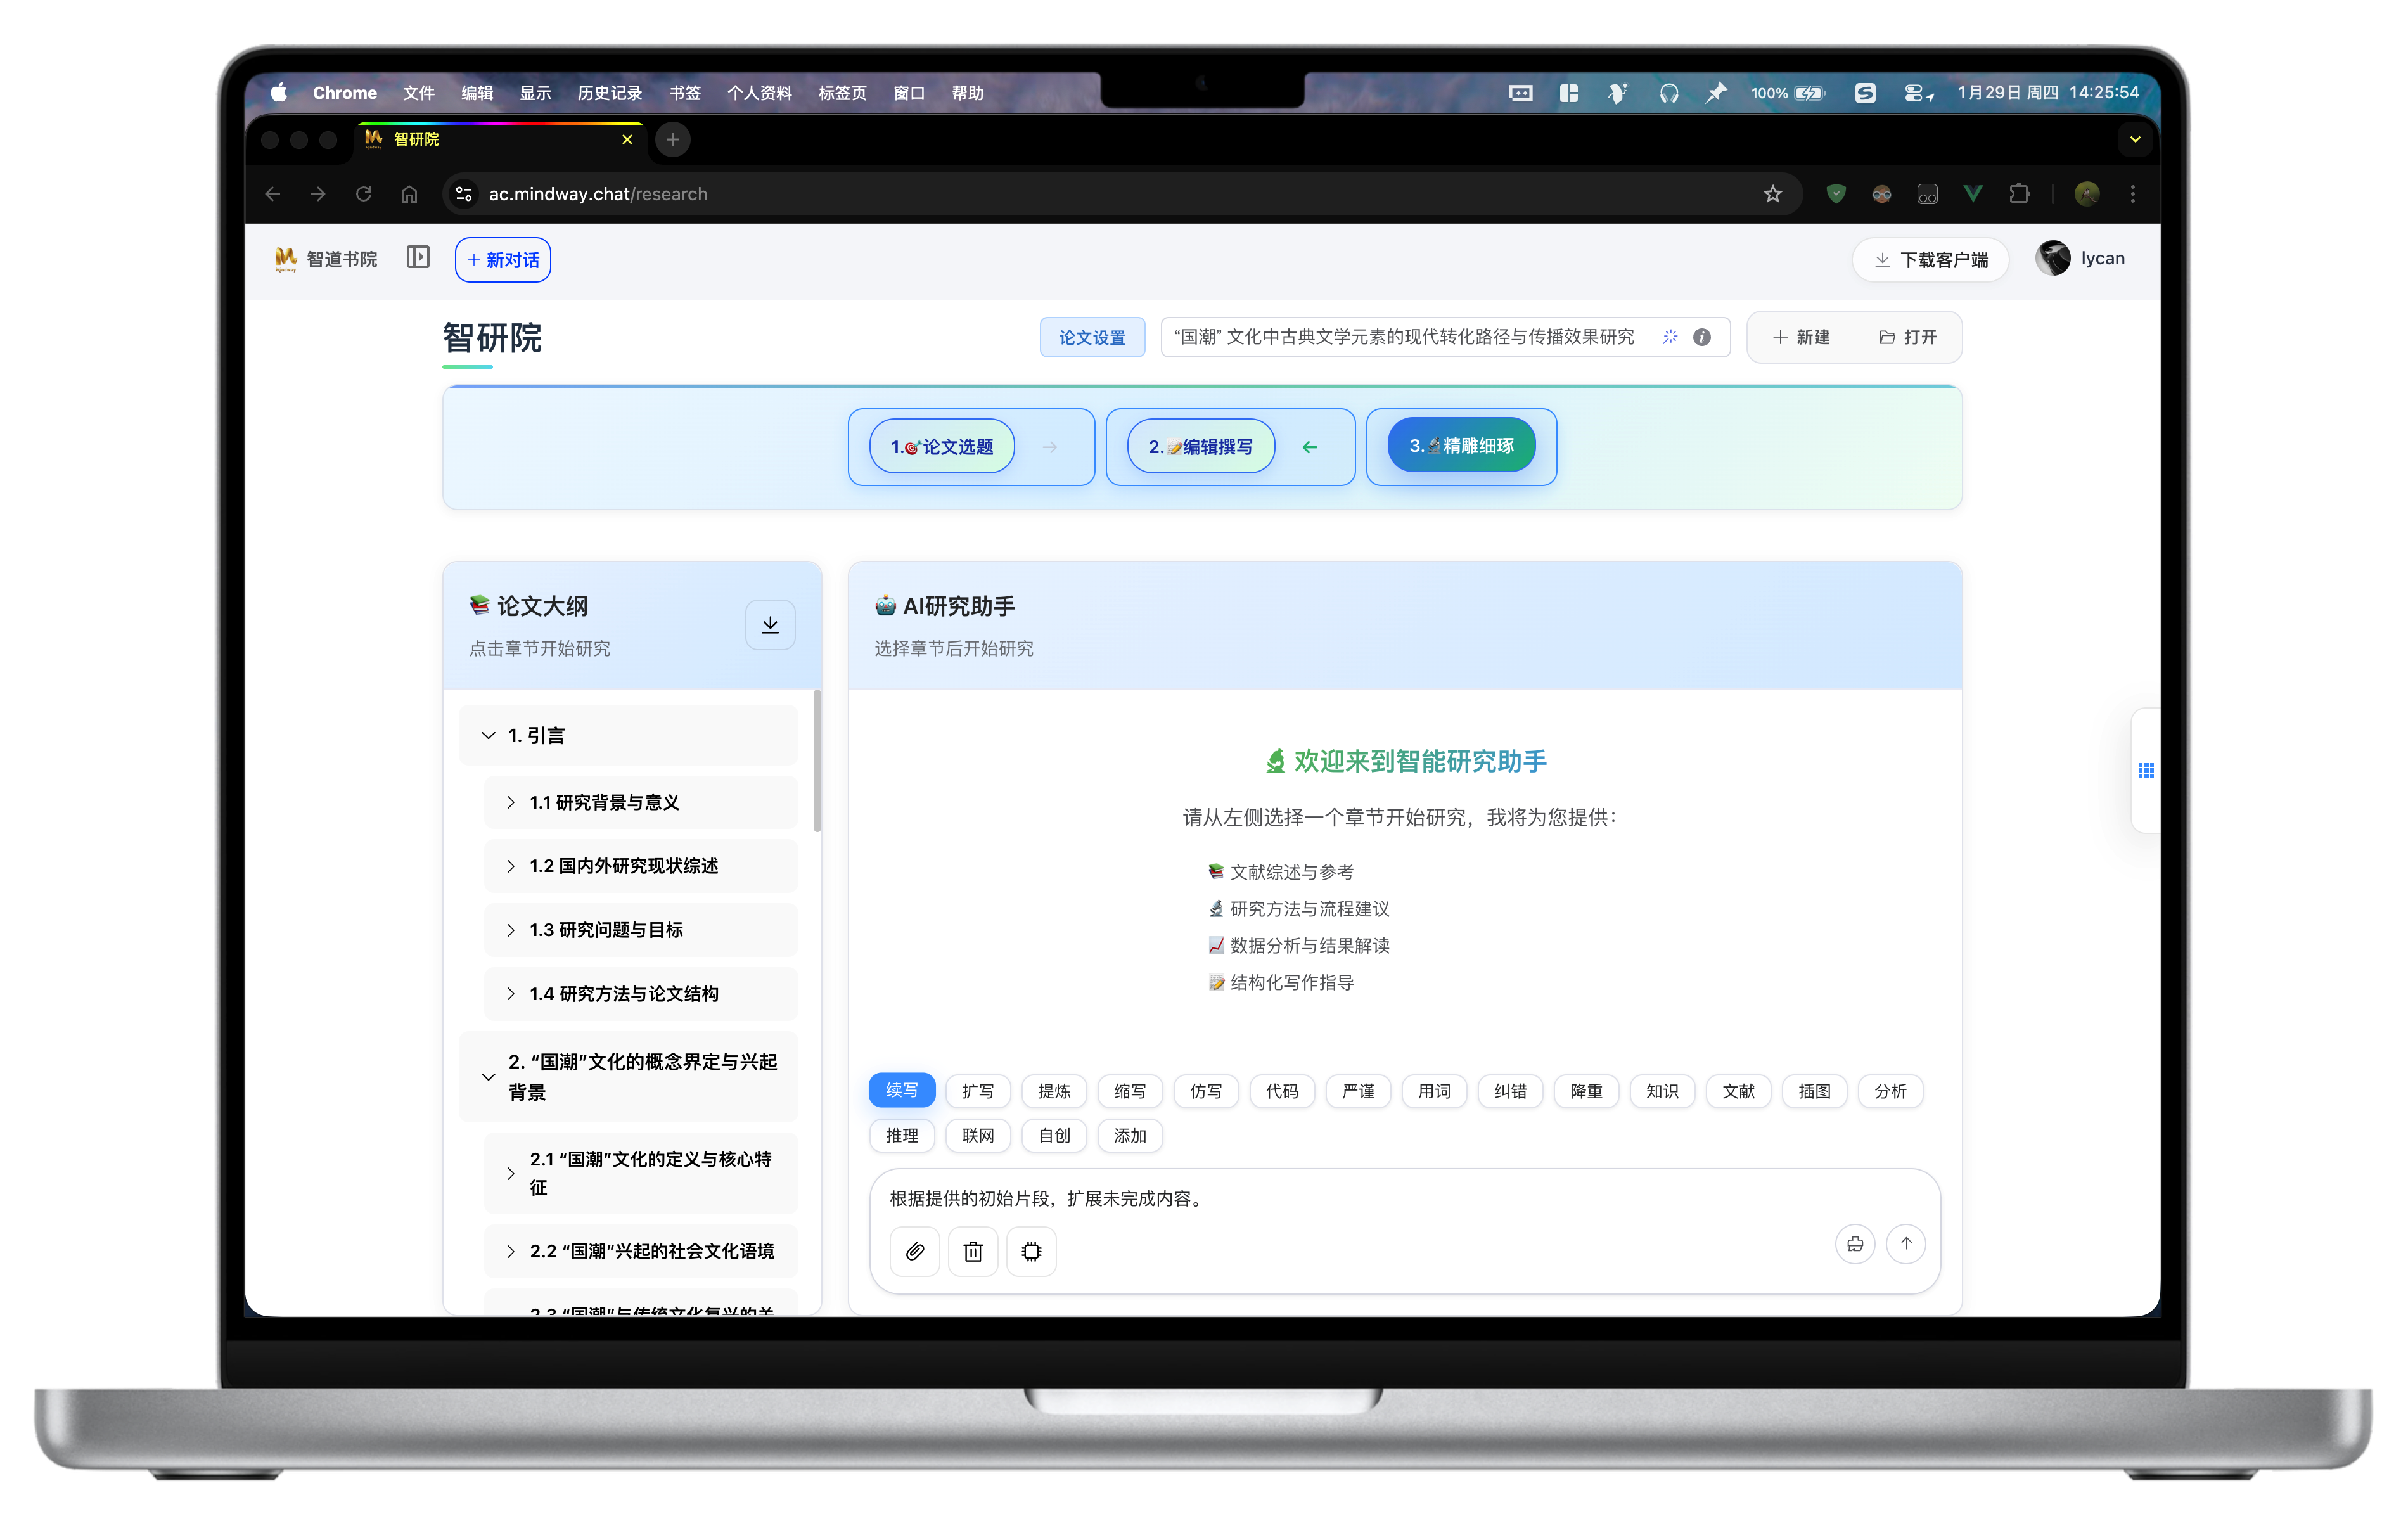Click the 打开 button
The width and height of the screenshot is (2408, 1521).
pyautogui.click(x=1908, y=337)
